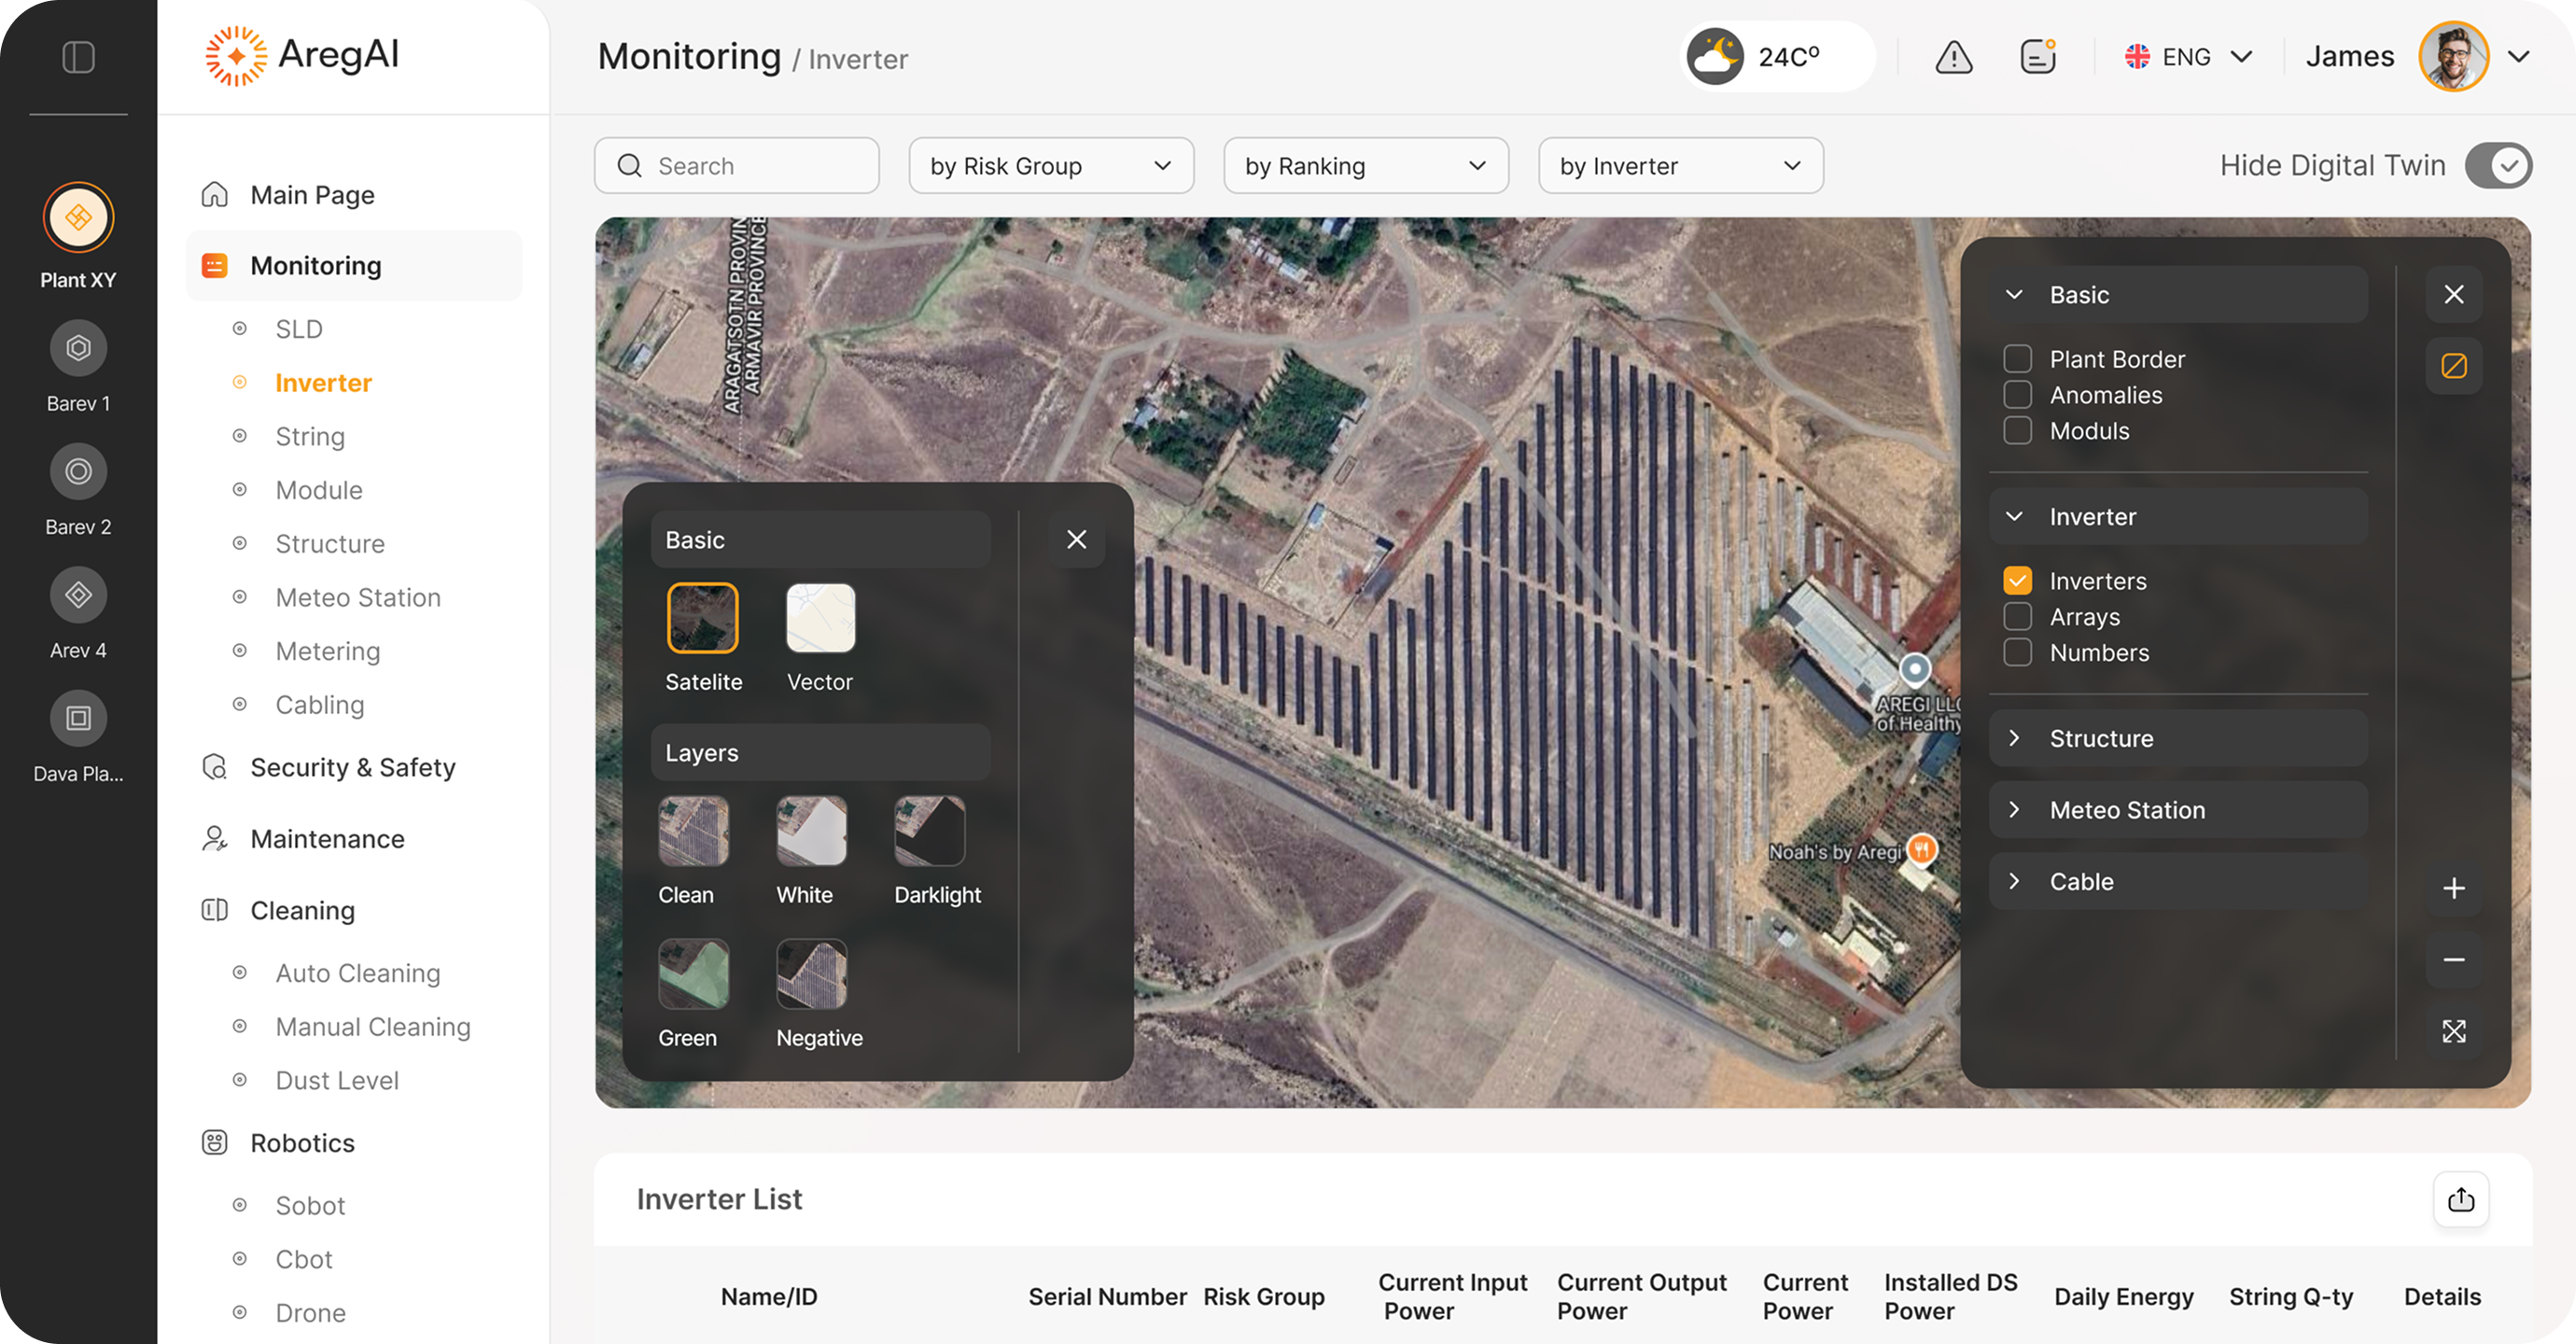2576x1344 pixels.
Task: Uncheck the Inverters checkbox
Action: [2017, 581]
